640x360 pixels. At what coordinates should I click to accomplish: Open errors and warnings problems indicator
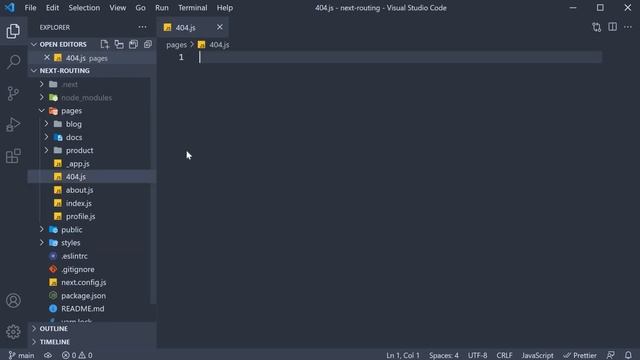77,355
